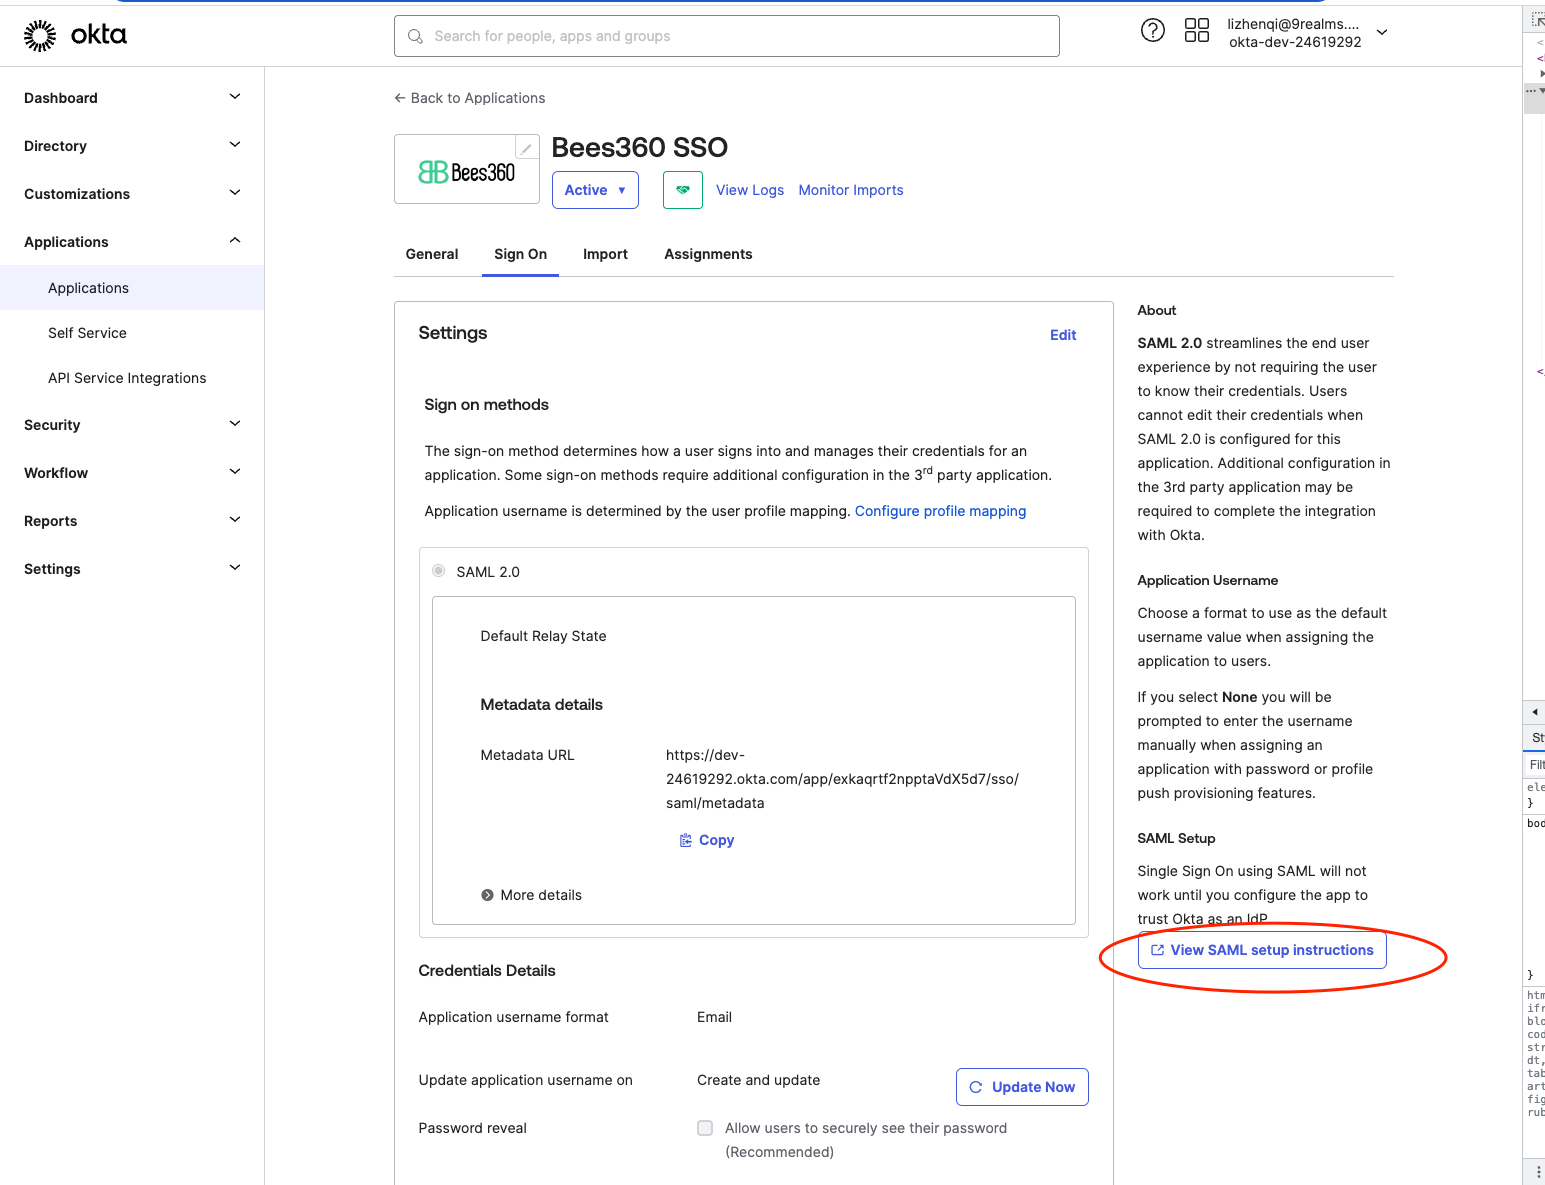Expand the Customizations menu chevron

click(x=235, y=193)
